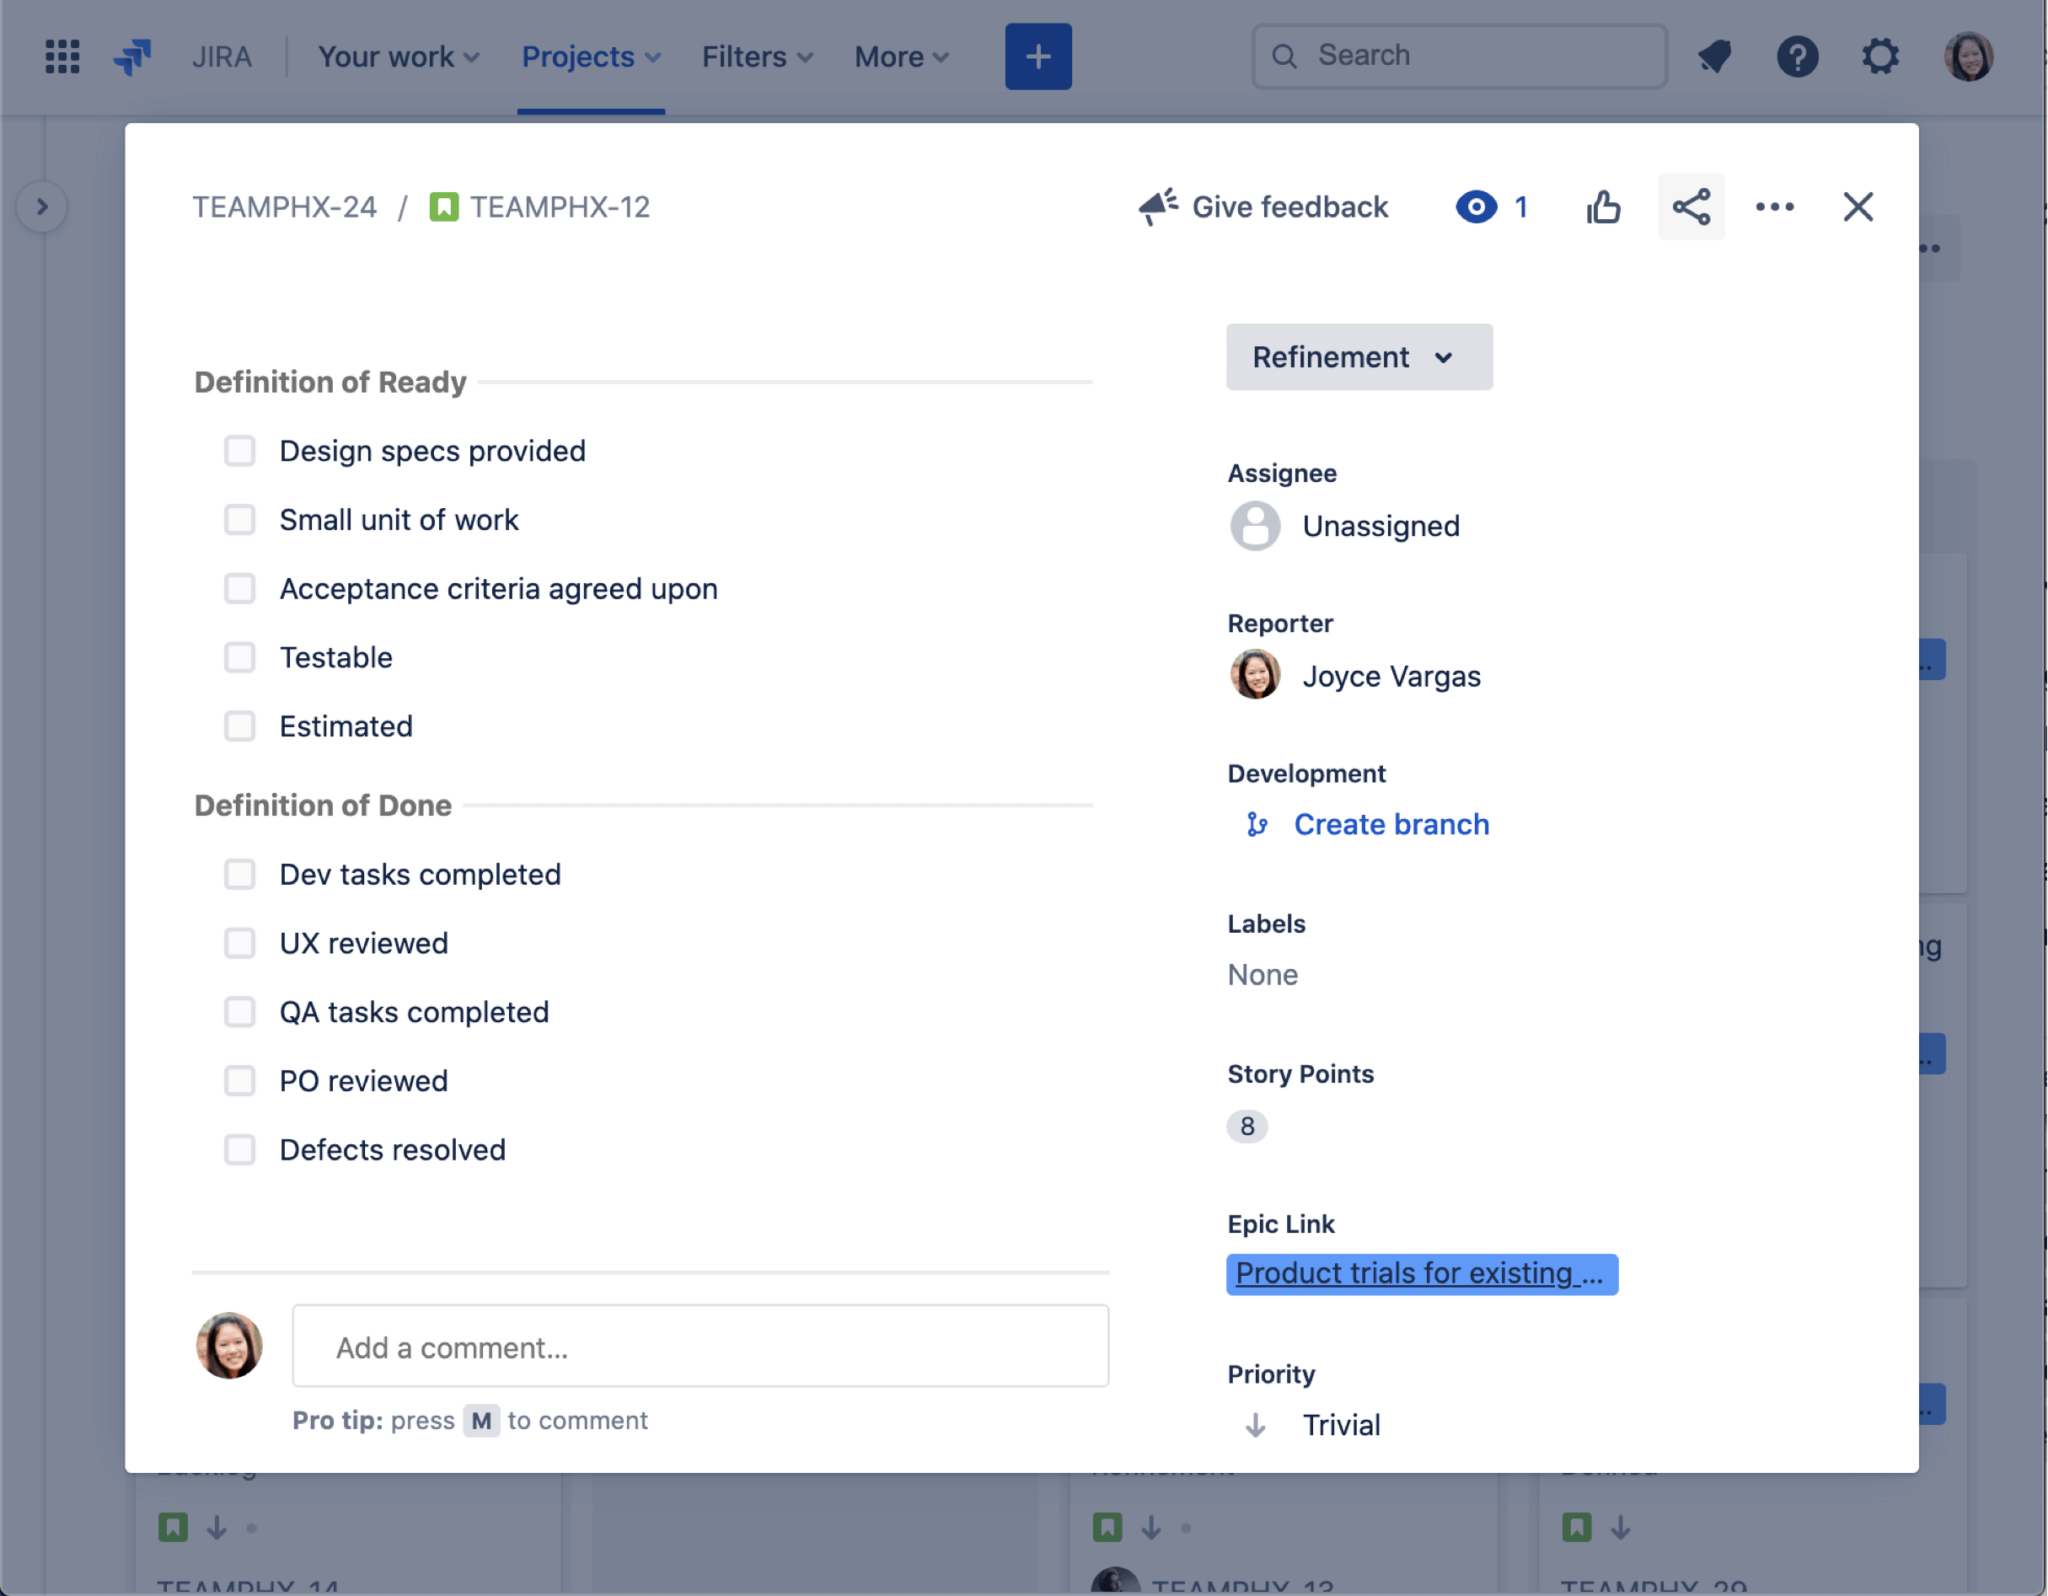Viewport: 2048px width, 1596px height.
Task: Click the Product trials for existing Epic Link
Action: coord(1418,1272)
